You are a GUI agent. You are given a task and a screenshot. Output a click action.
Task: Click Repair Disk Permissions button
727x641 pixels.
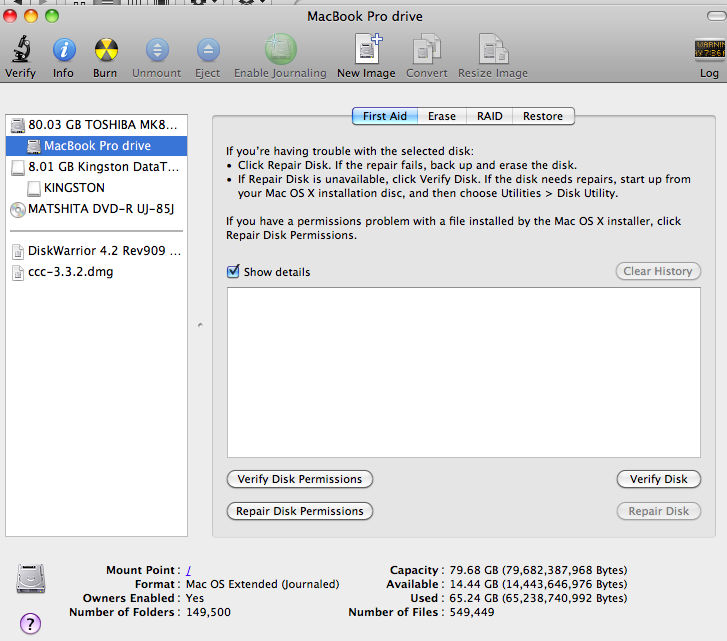click(300, 511)
